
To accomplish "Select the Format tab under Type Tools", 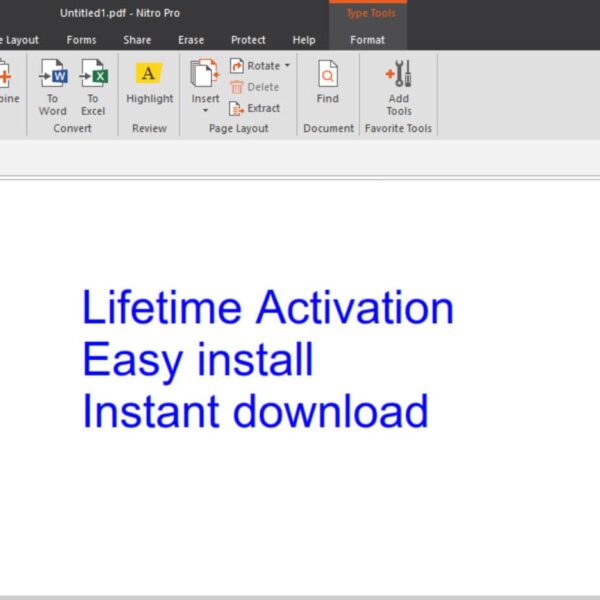I will pos(367,40).
